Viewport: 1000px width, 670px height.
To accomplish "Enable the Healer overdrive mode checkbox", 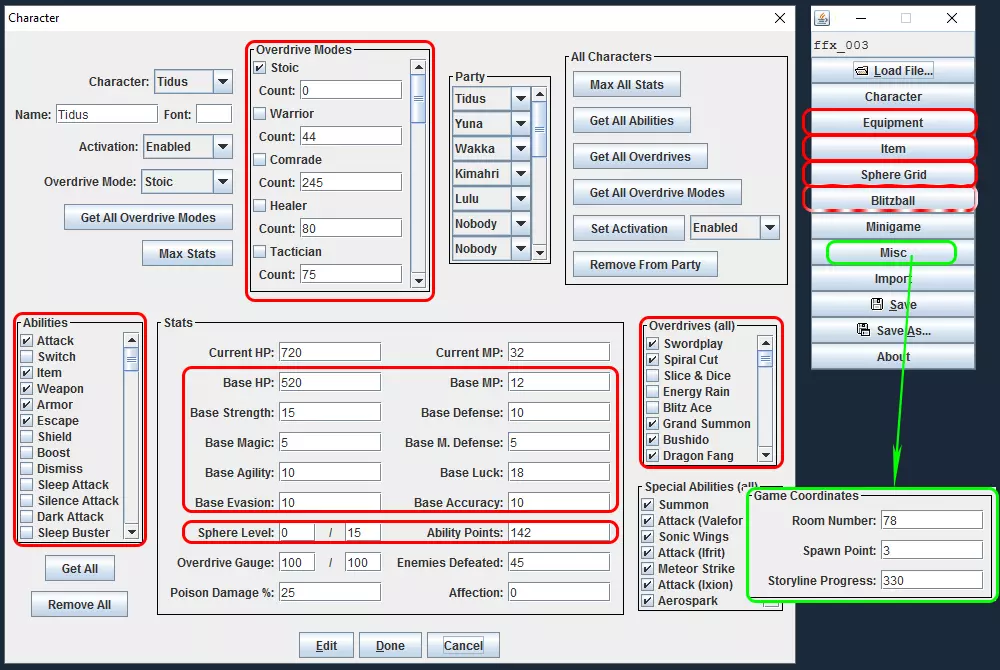I will tap(260, 205).
